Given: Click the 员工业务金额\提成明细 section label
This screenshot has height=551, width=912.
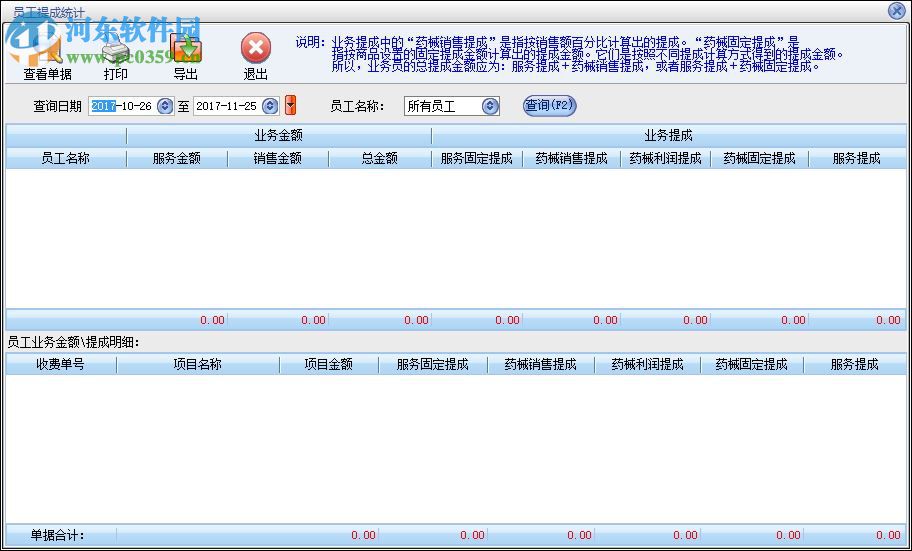Looking at the screenshot, I should pos(74,342).
